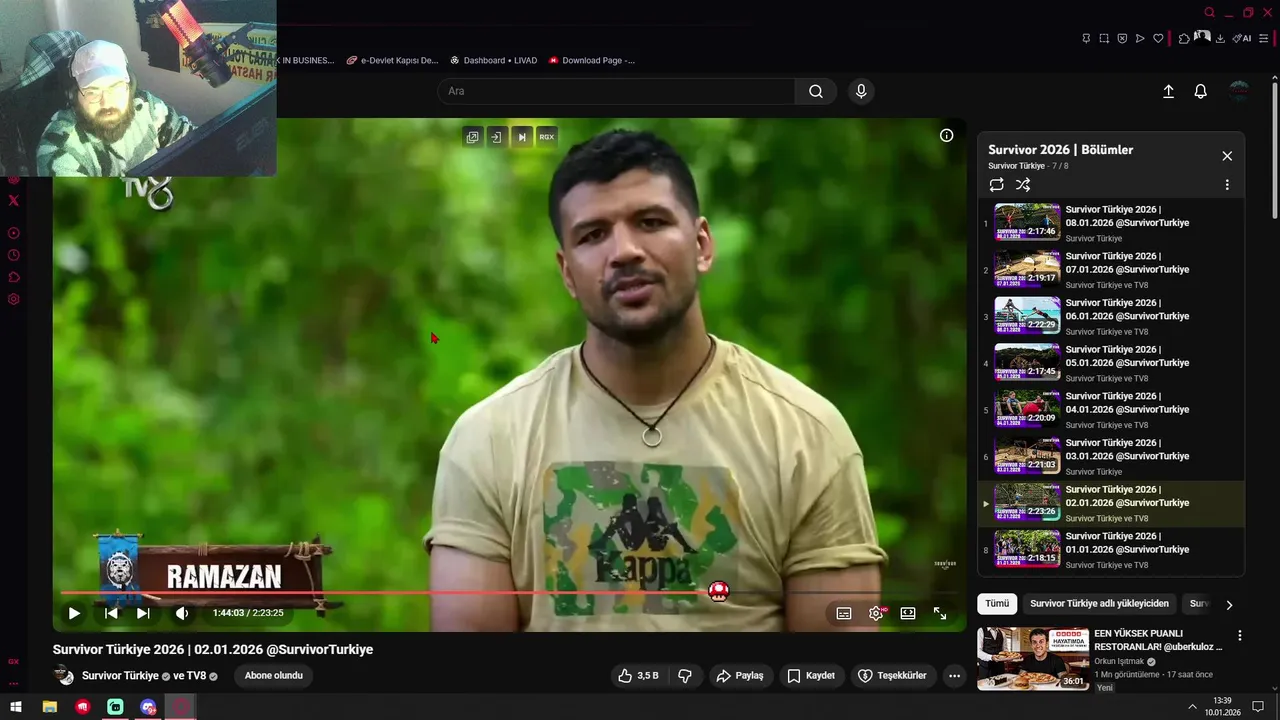Focus the Ara search field
The width and height of the screenshot is (1280, 720).
616,91
